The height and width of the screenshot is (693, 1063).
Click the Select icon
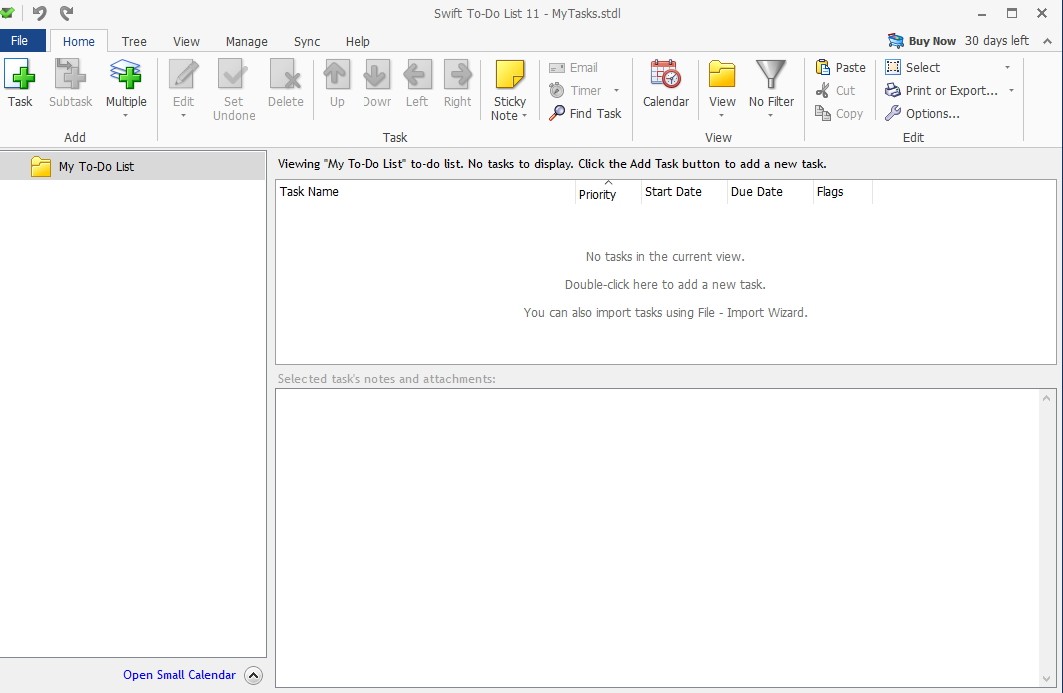coord(893,67)
